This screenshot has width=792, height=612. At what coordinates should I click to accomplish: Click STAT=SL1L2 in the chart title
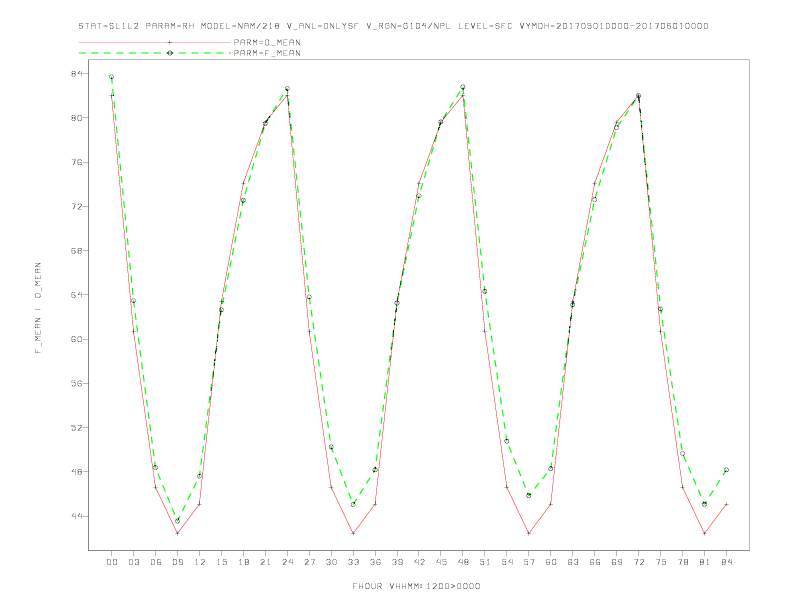click(108, 26)
